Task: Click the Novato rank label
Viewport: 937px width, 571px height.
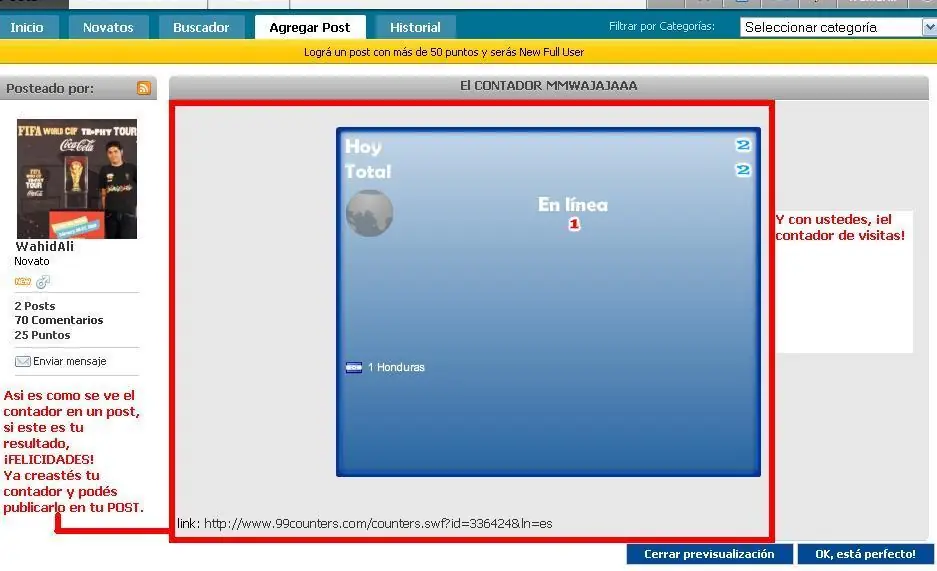Action: [x=32, y=261]
